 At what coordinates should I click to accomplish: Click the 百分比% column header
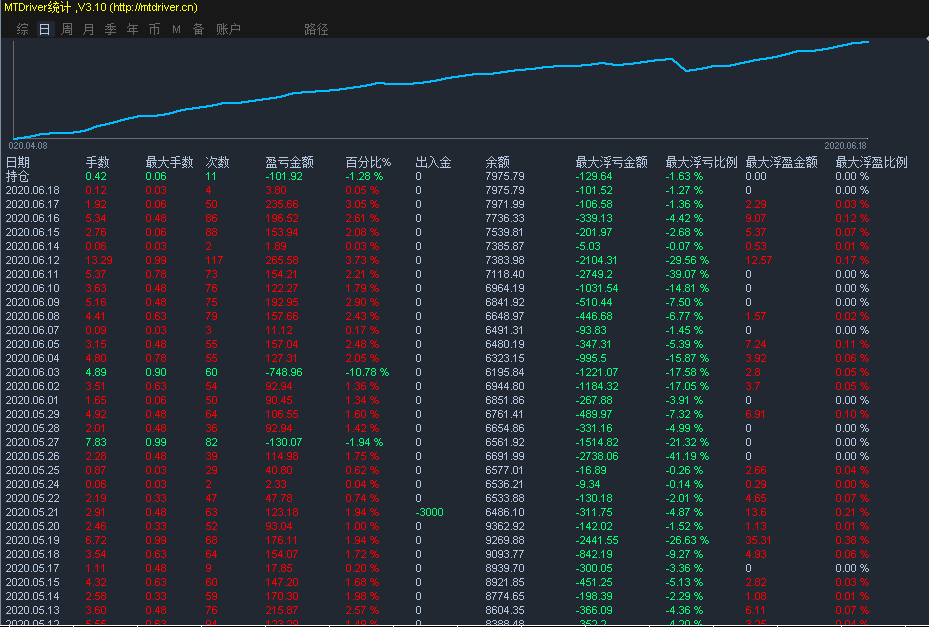pyautogui.click(x=369, y=162)
